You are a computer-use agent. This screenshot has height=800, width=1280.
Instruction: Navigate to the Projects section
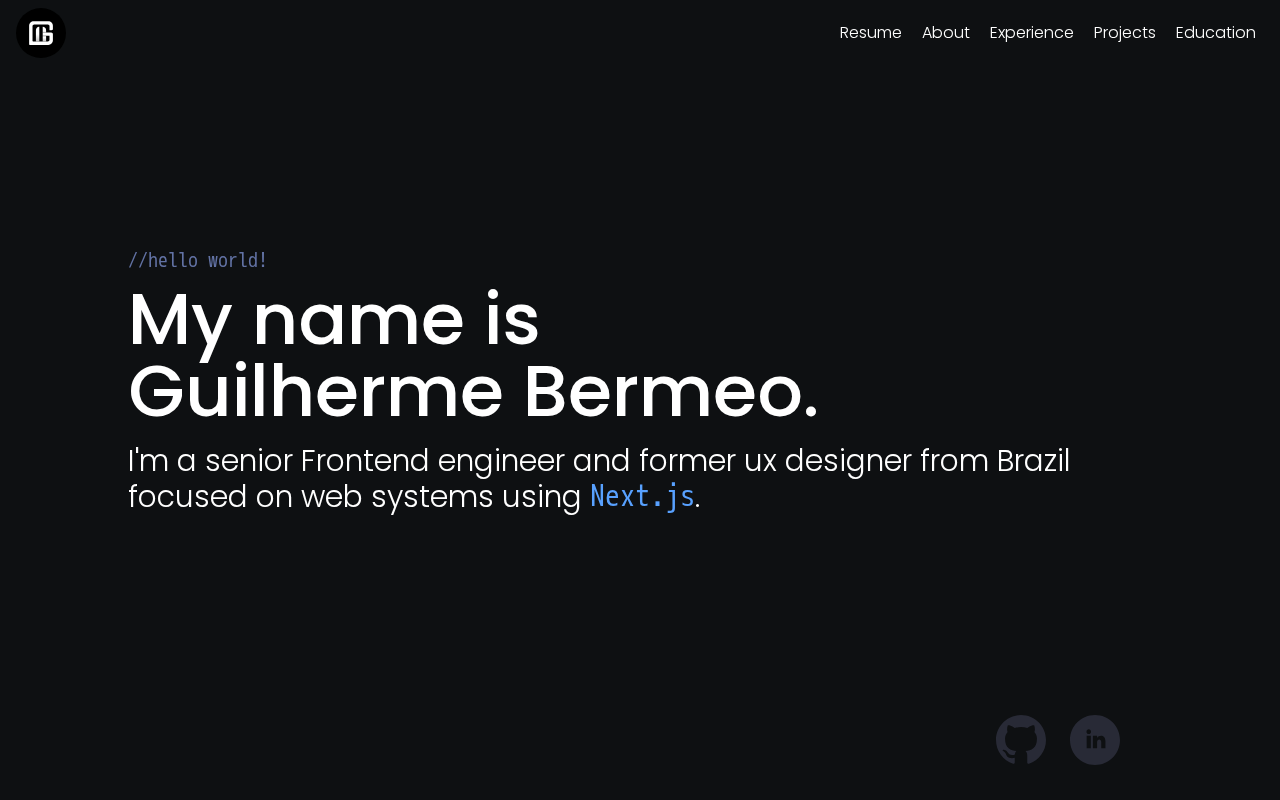point(1125,33)
